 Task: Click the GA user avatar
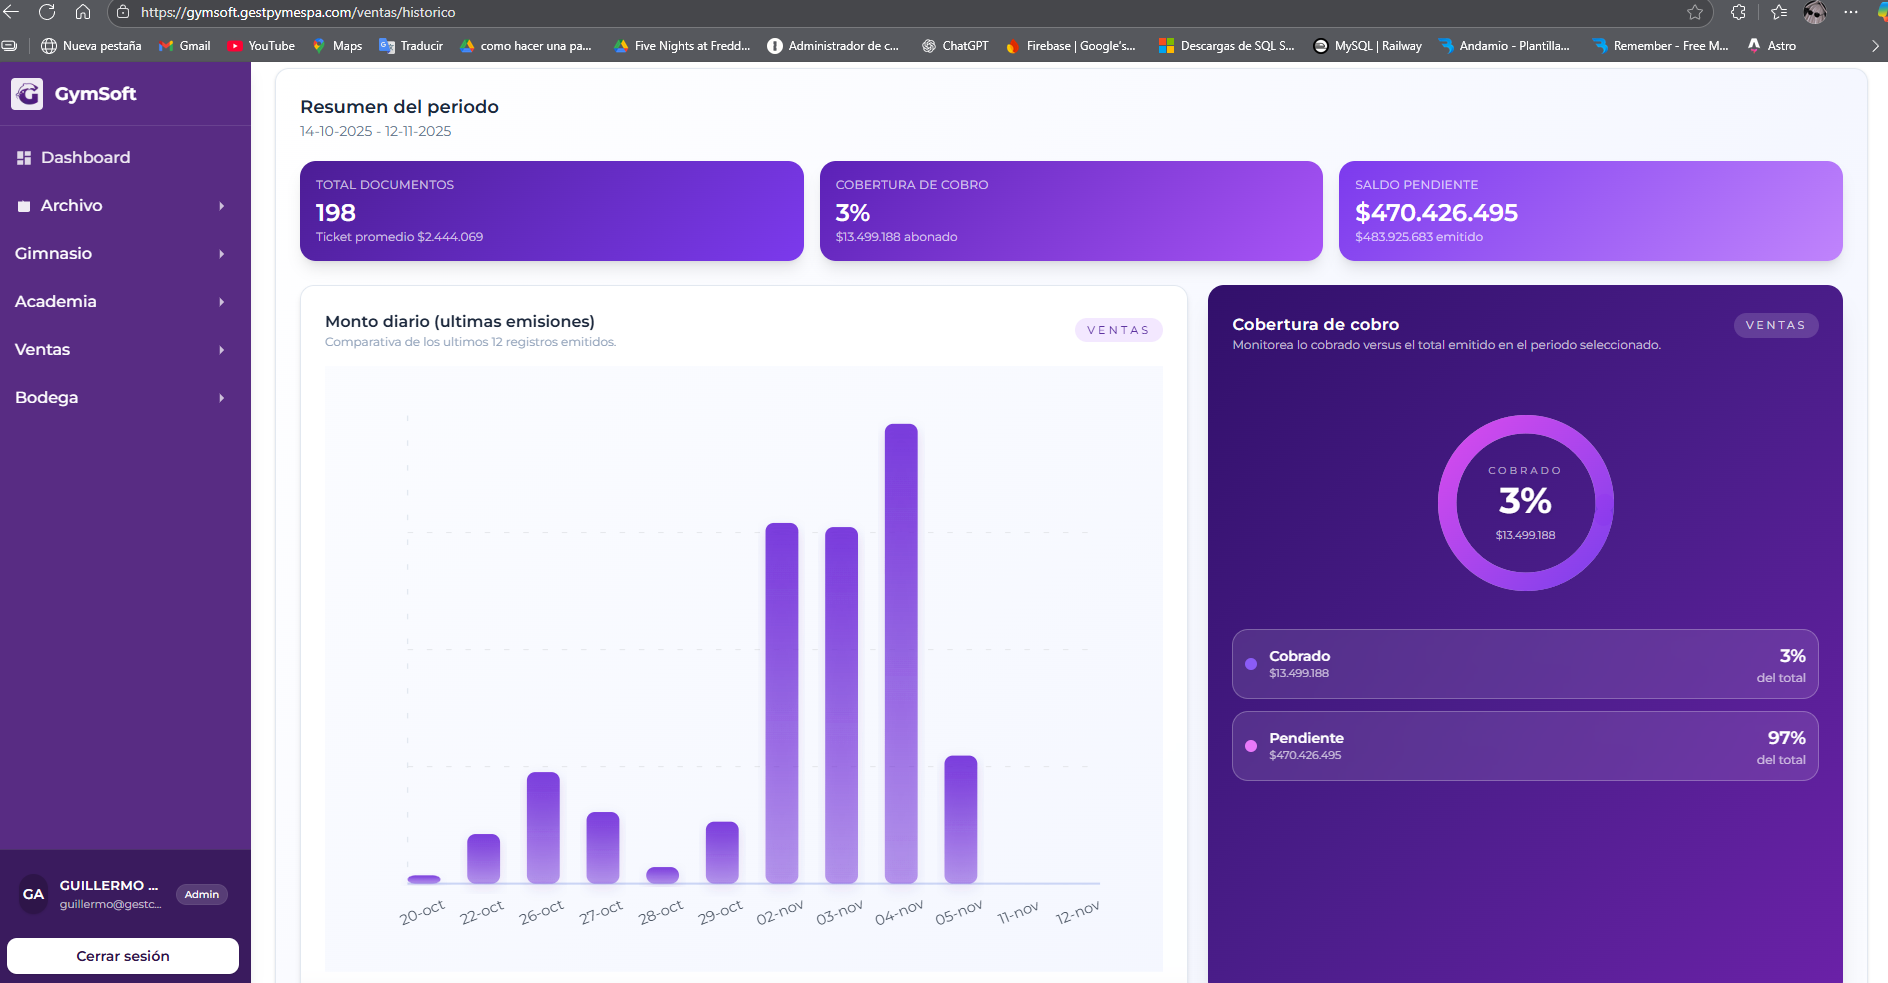[33, 894]
